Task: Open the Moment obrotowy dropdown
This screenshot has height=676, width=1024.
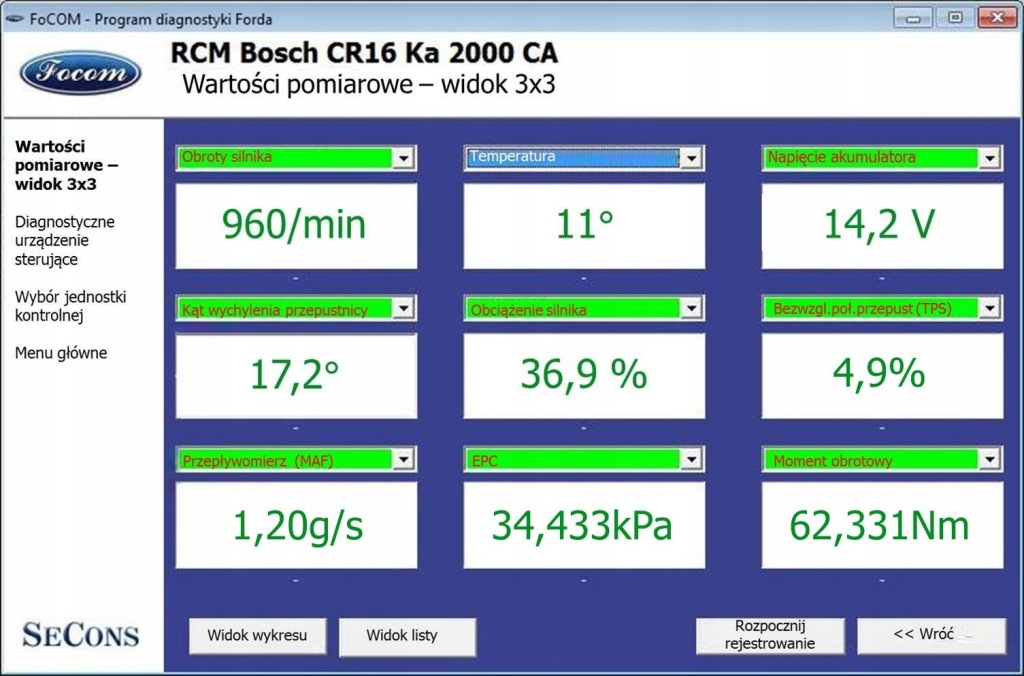Action: [x=882, y=460]
